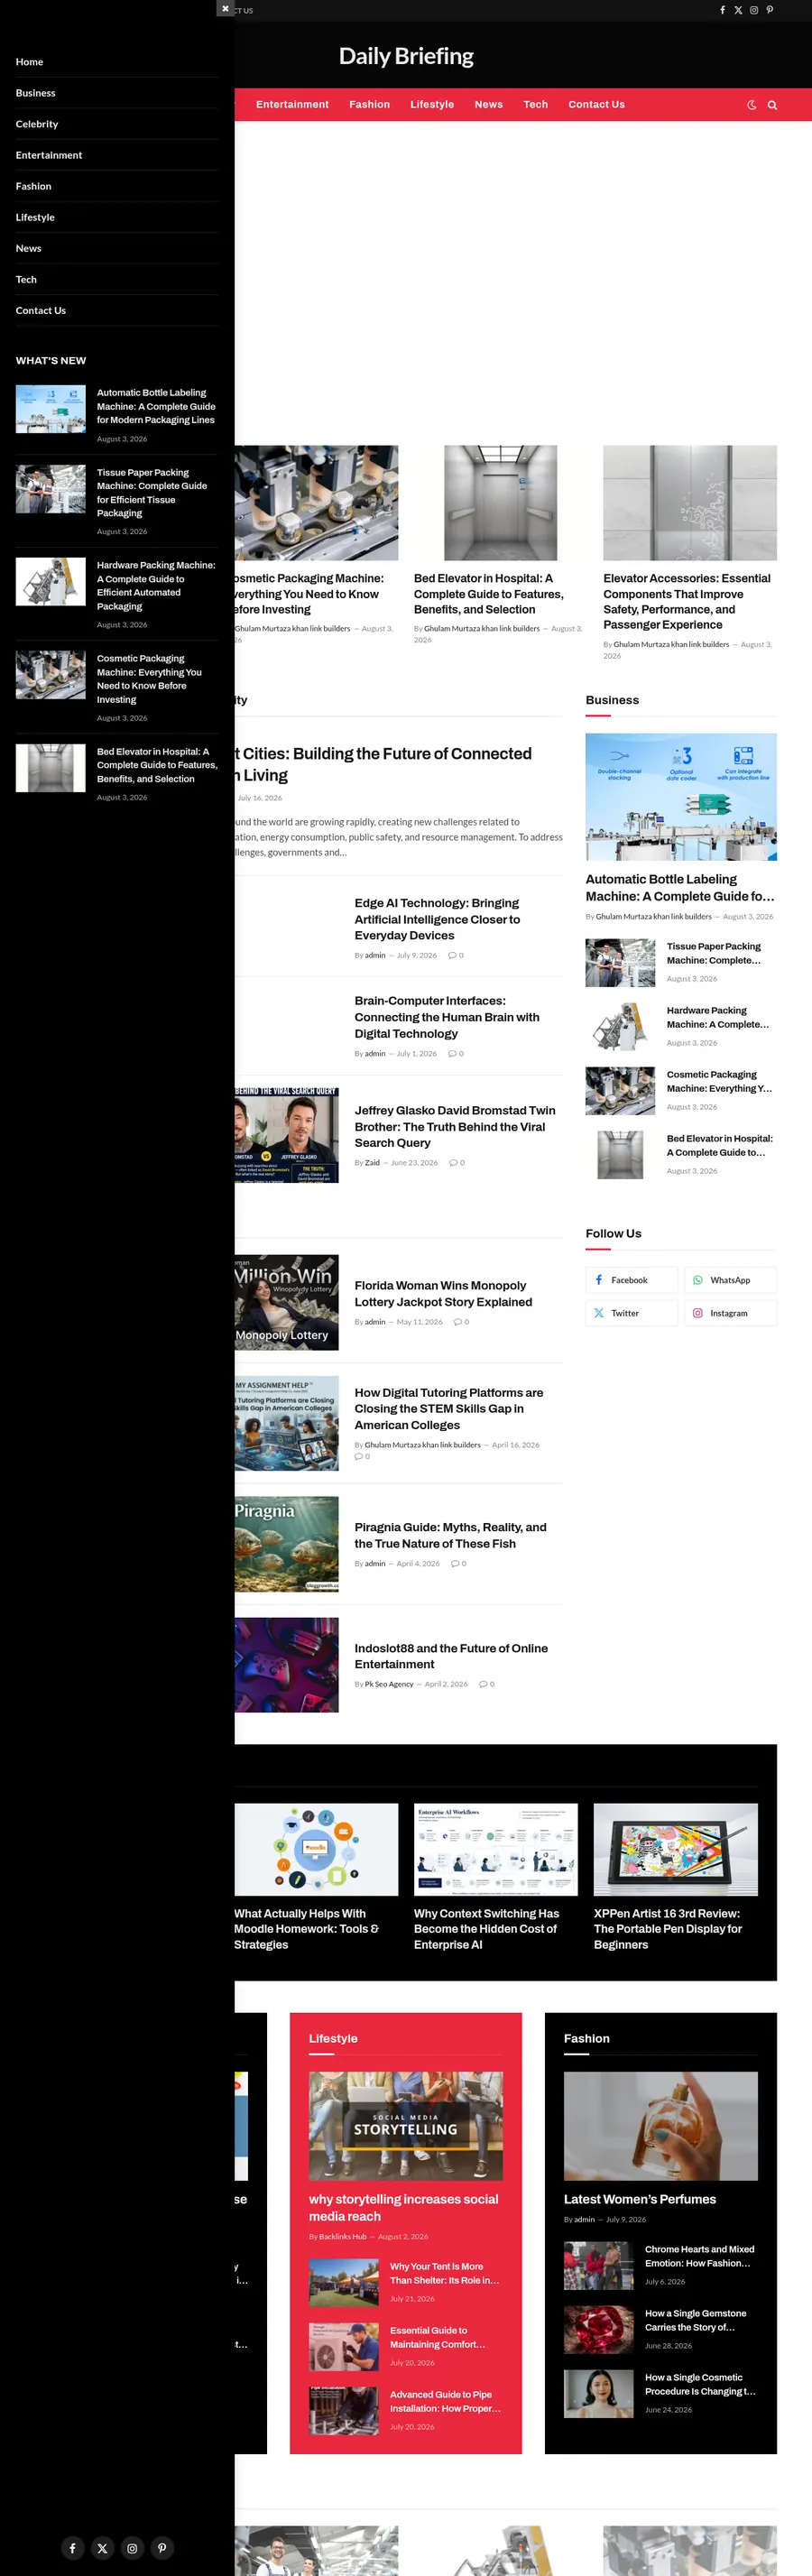This screenshot has height=2576, width=812.
Task: Open search with the magnifier icon
Action: pyautogui.click(x=772, y=105)
